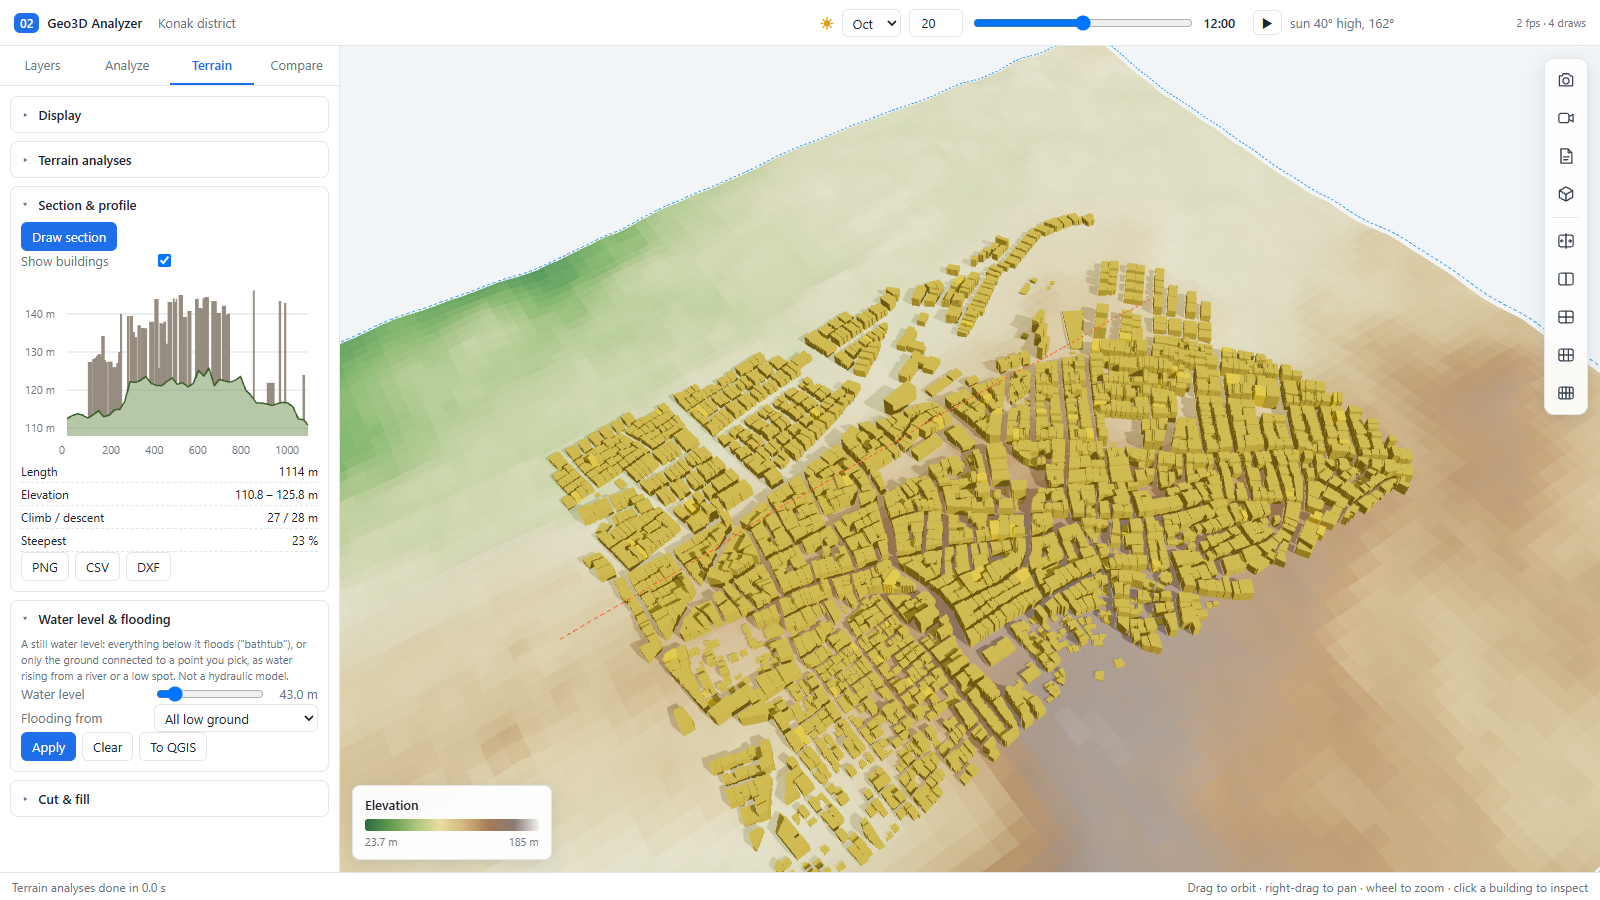Image resolution: width=1600 pixels, height=900 pixels.
Task: Switch to four-pane grid layout
Action: coord(1566,317)
